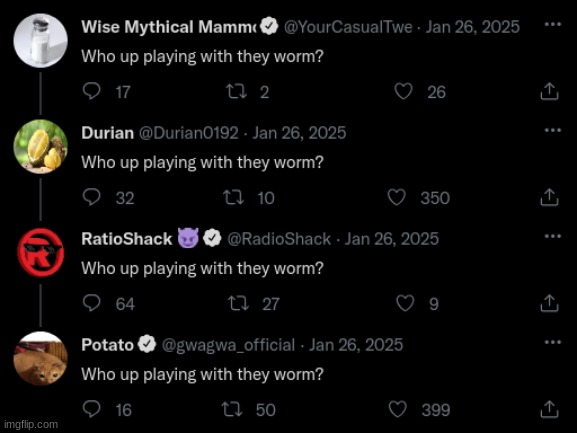Open the @Durian0192 profile handle
The height and width of the screenshot is (433, 577).
[x=189, y=133]
